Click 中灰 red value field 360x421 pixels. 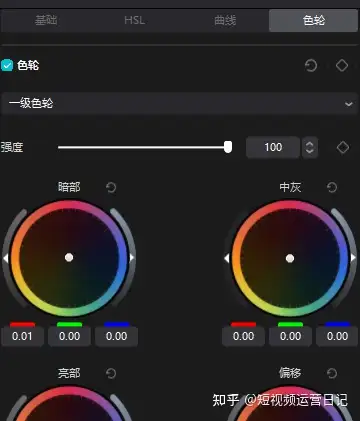(243, 336)
